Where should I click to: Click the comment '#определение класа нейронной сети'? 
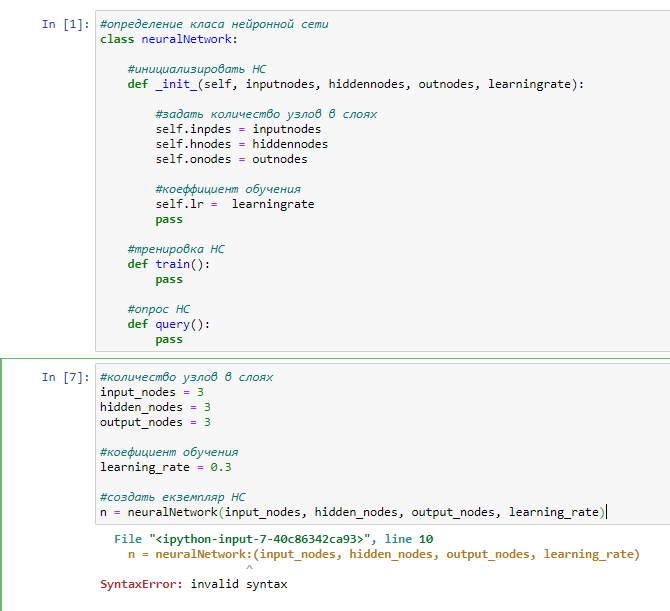point(214,24)
